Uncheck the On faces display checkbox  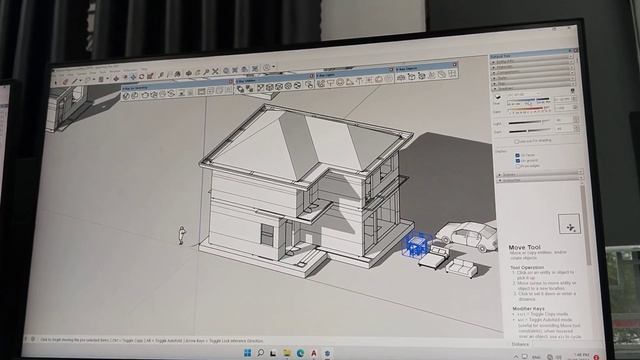point(518,155)
